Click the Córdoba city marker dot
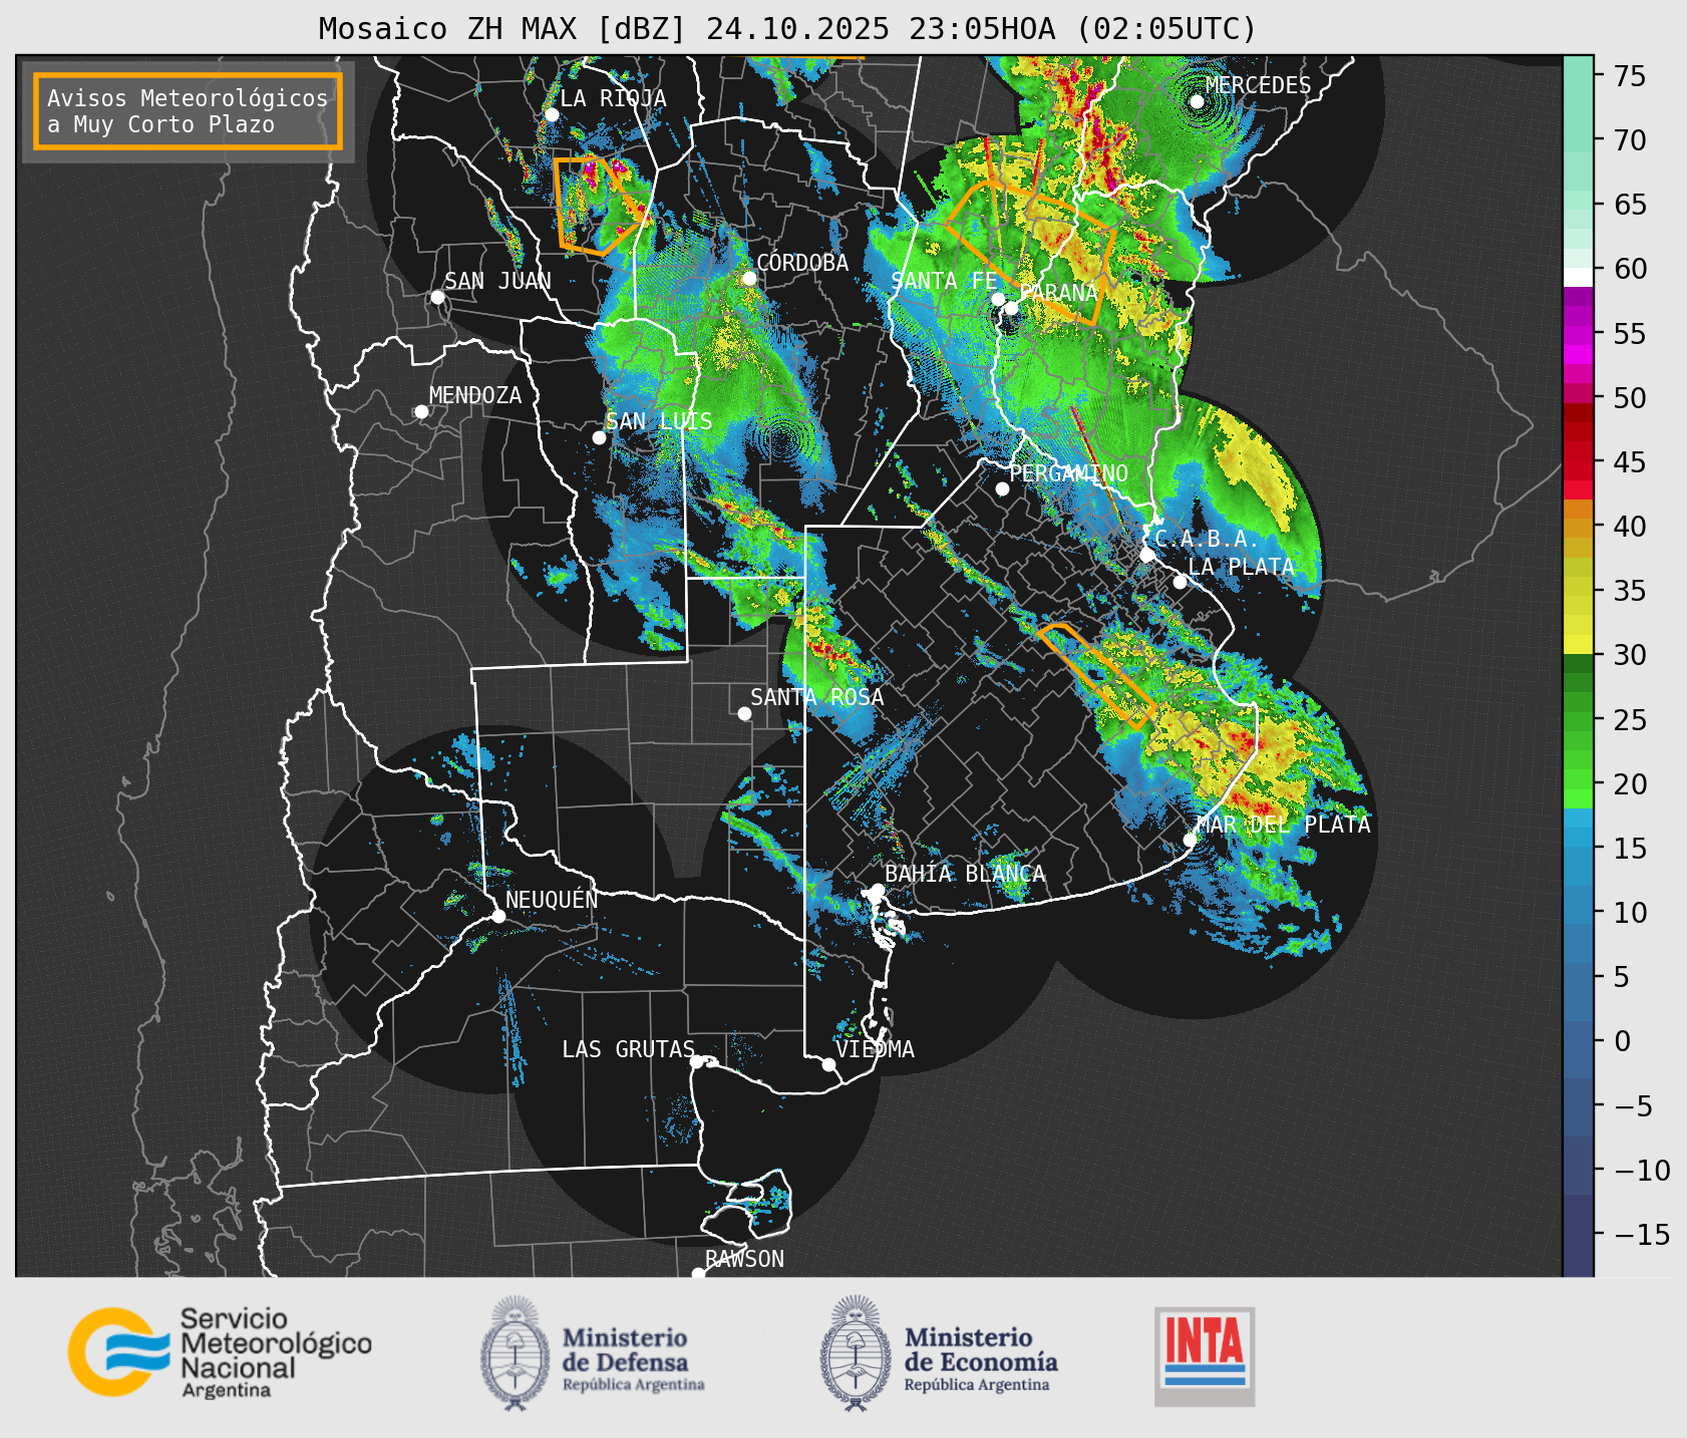Screen dimensions: 1687x1438 click(749, 278)
